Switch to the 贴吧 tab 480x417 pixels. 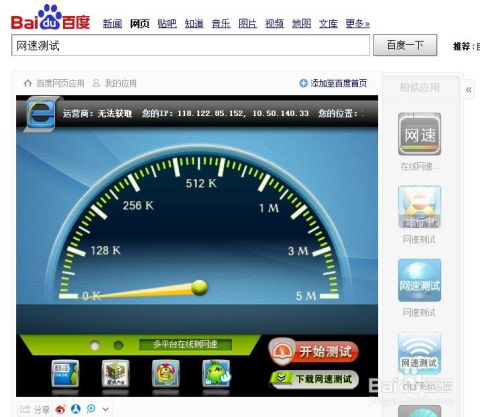tap(167, 24)
